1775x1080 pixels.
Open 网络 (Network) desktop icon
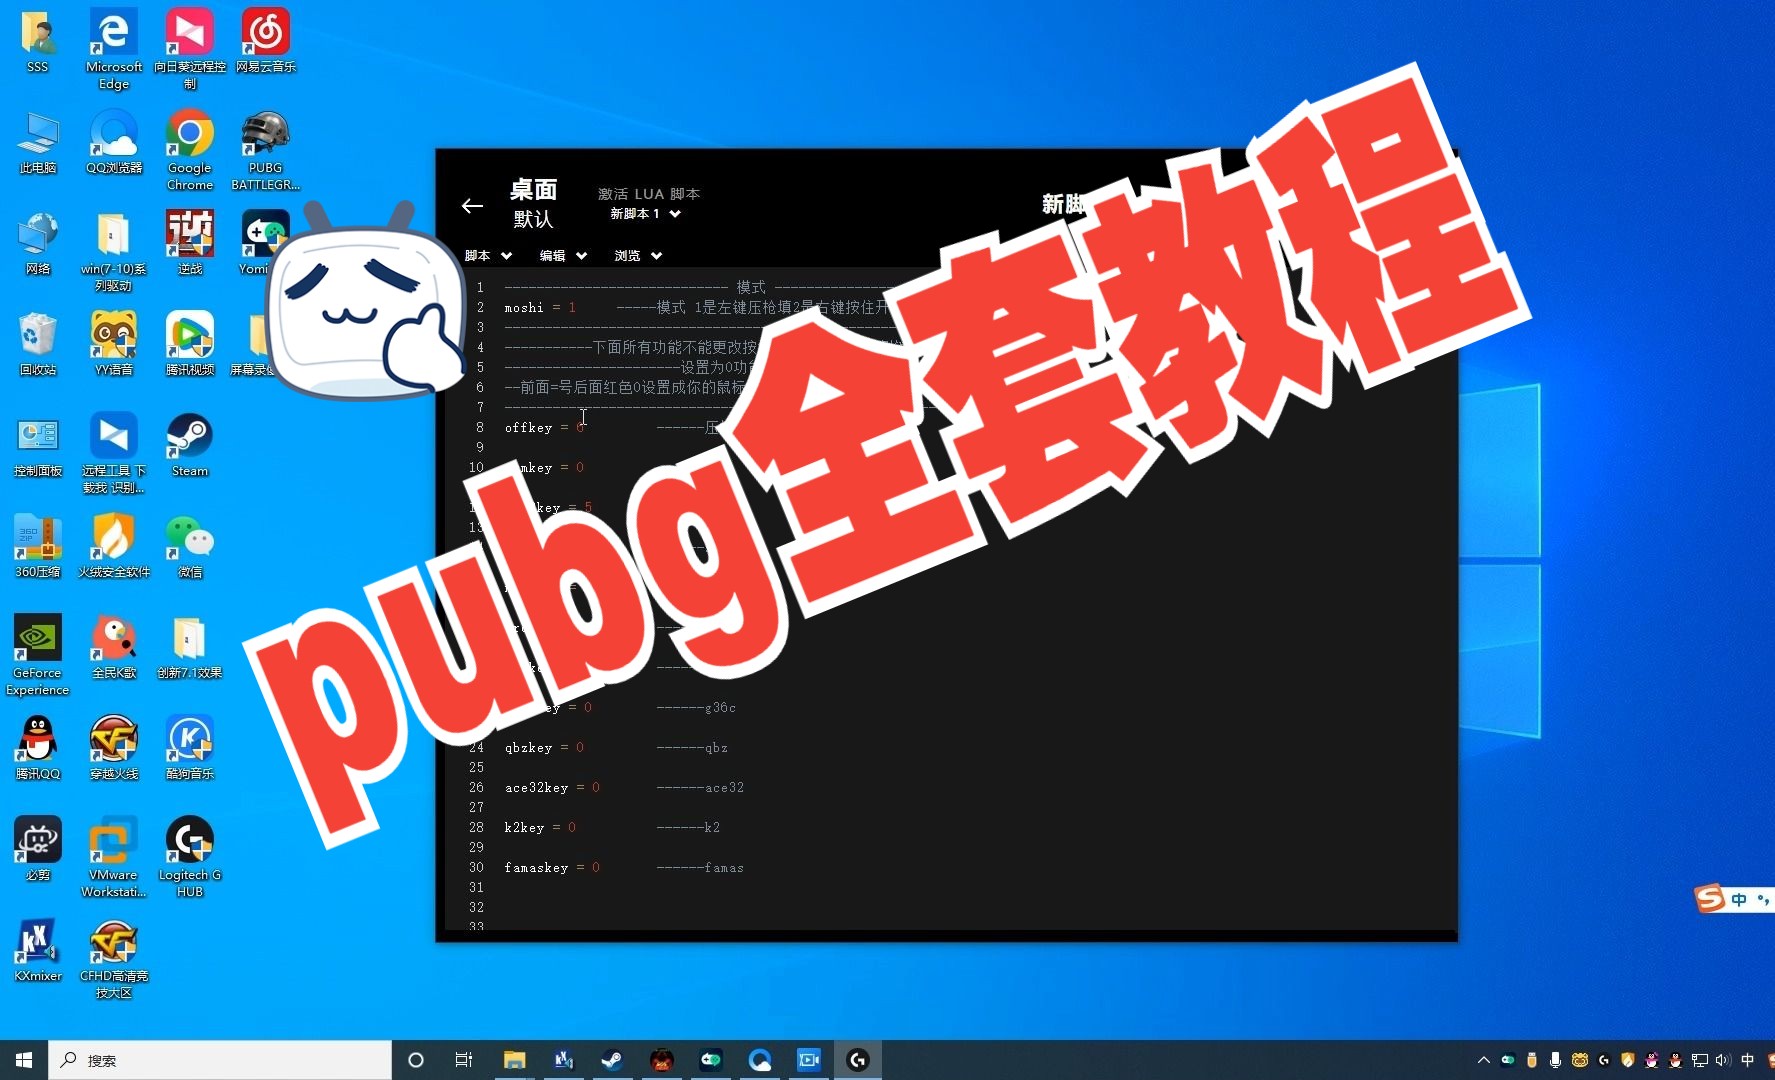pyautogui.click(x=38, y=244)
